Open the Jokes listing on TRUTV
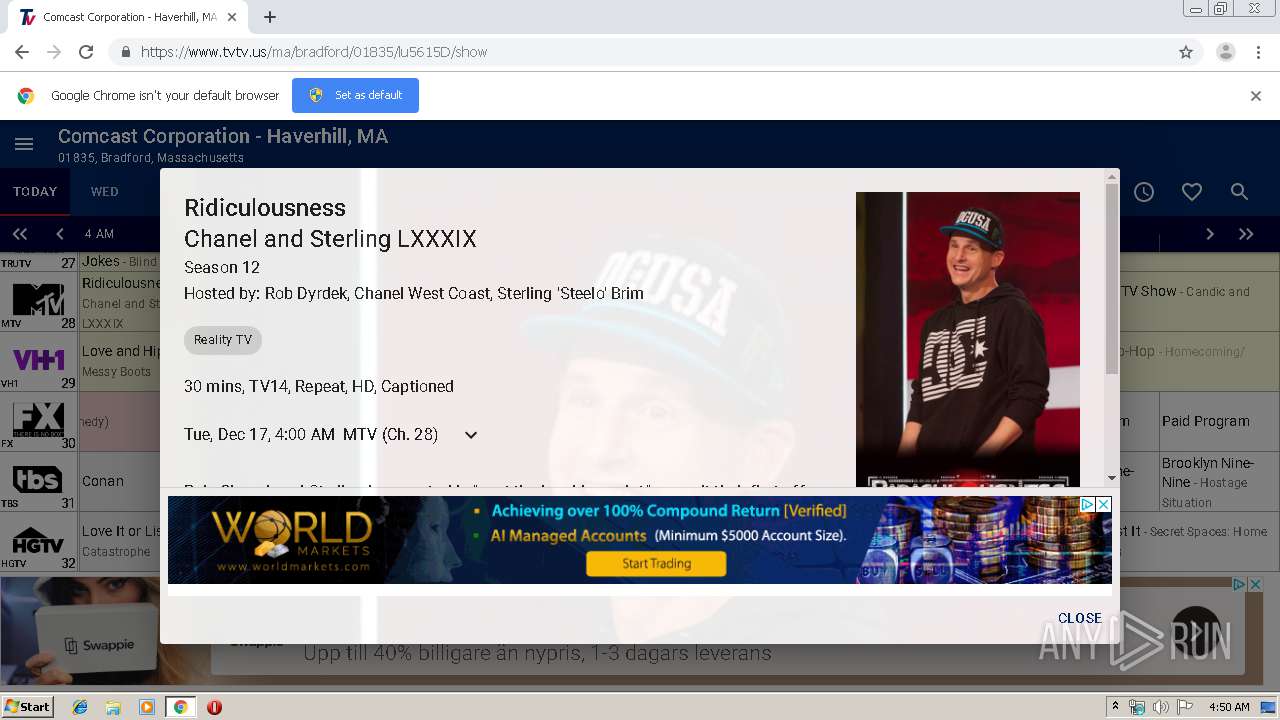Screen dimensions: 1280x720 (119, 262)
